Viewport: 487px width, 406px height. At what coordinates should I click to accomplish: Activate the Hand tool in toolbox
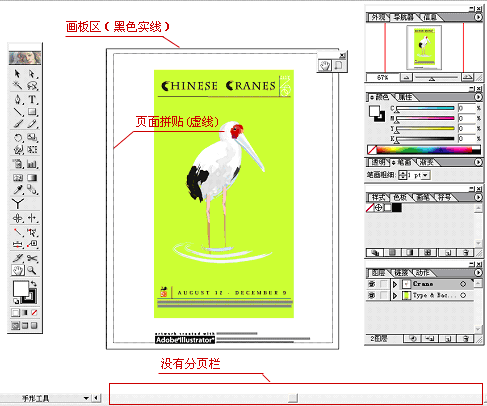point(18,270)
